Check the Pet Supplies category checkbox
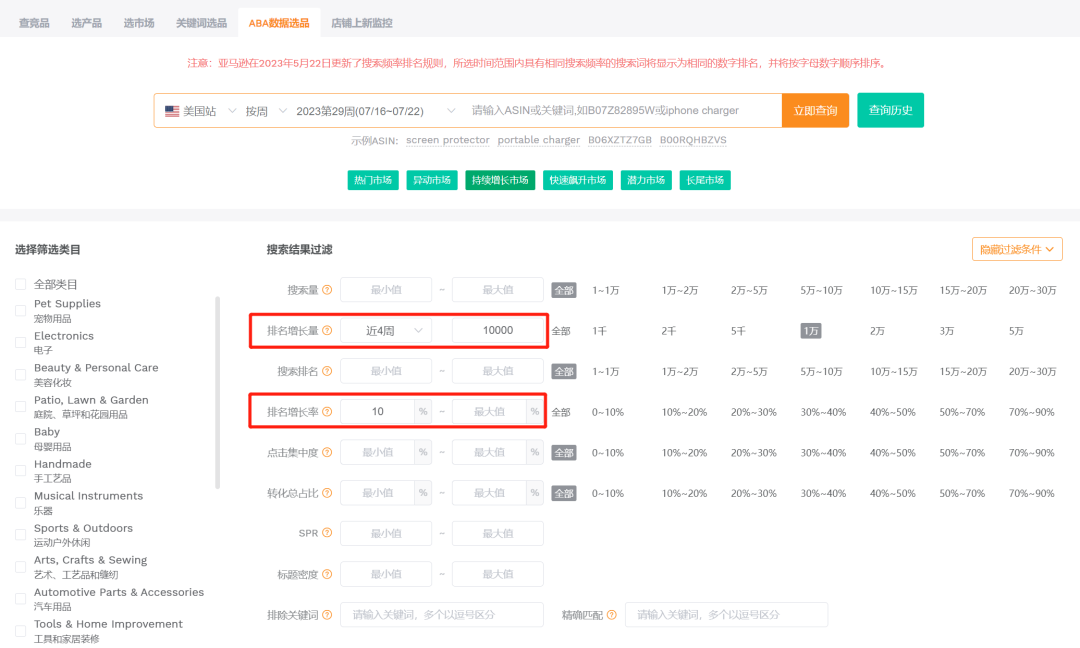This screenshot has height=648, width=1080. click(19, 309)
